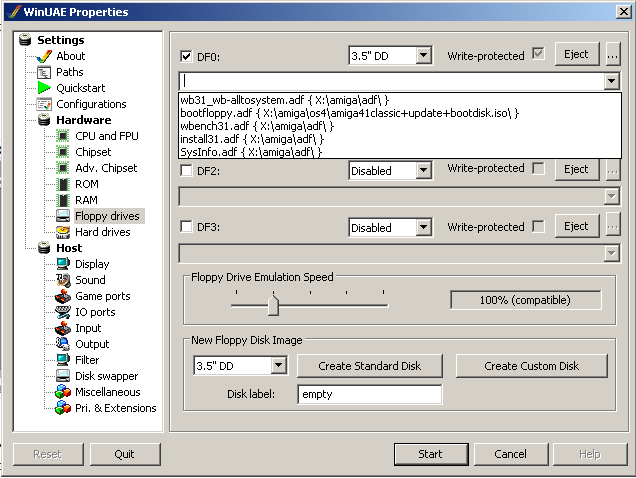Eject the disk from DF2
This screenshot has height=478, width=636.
(x=576, y=169)
